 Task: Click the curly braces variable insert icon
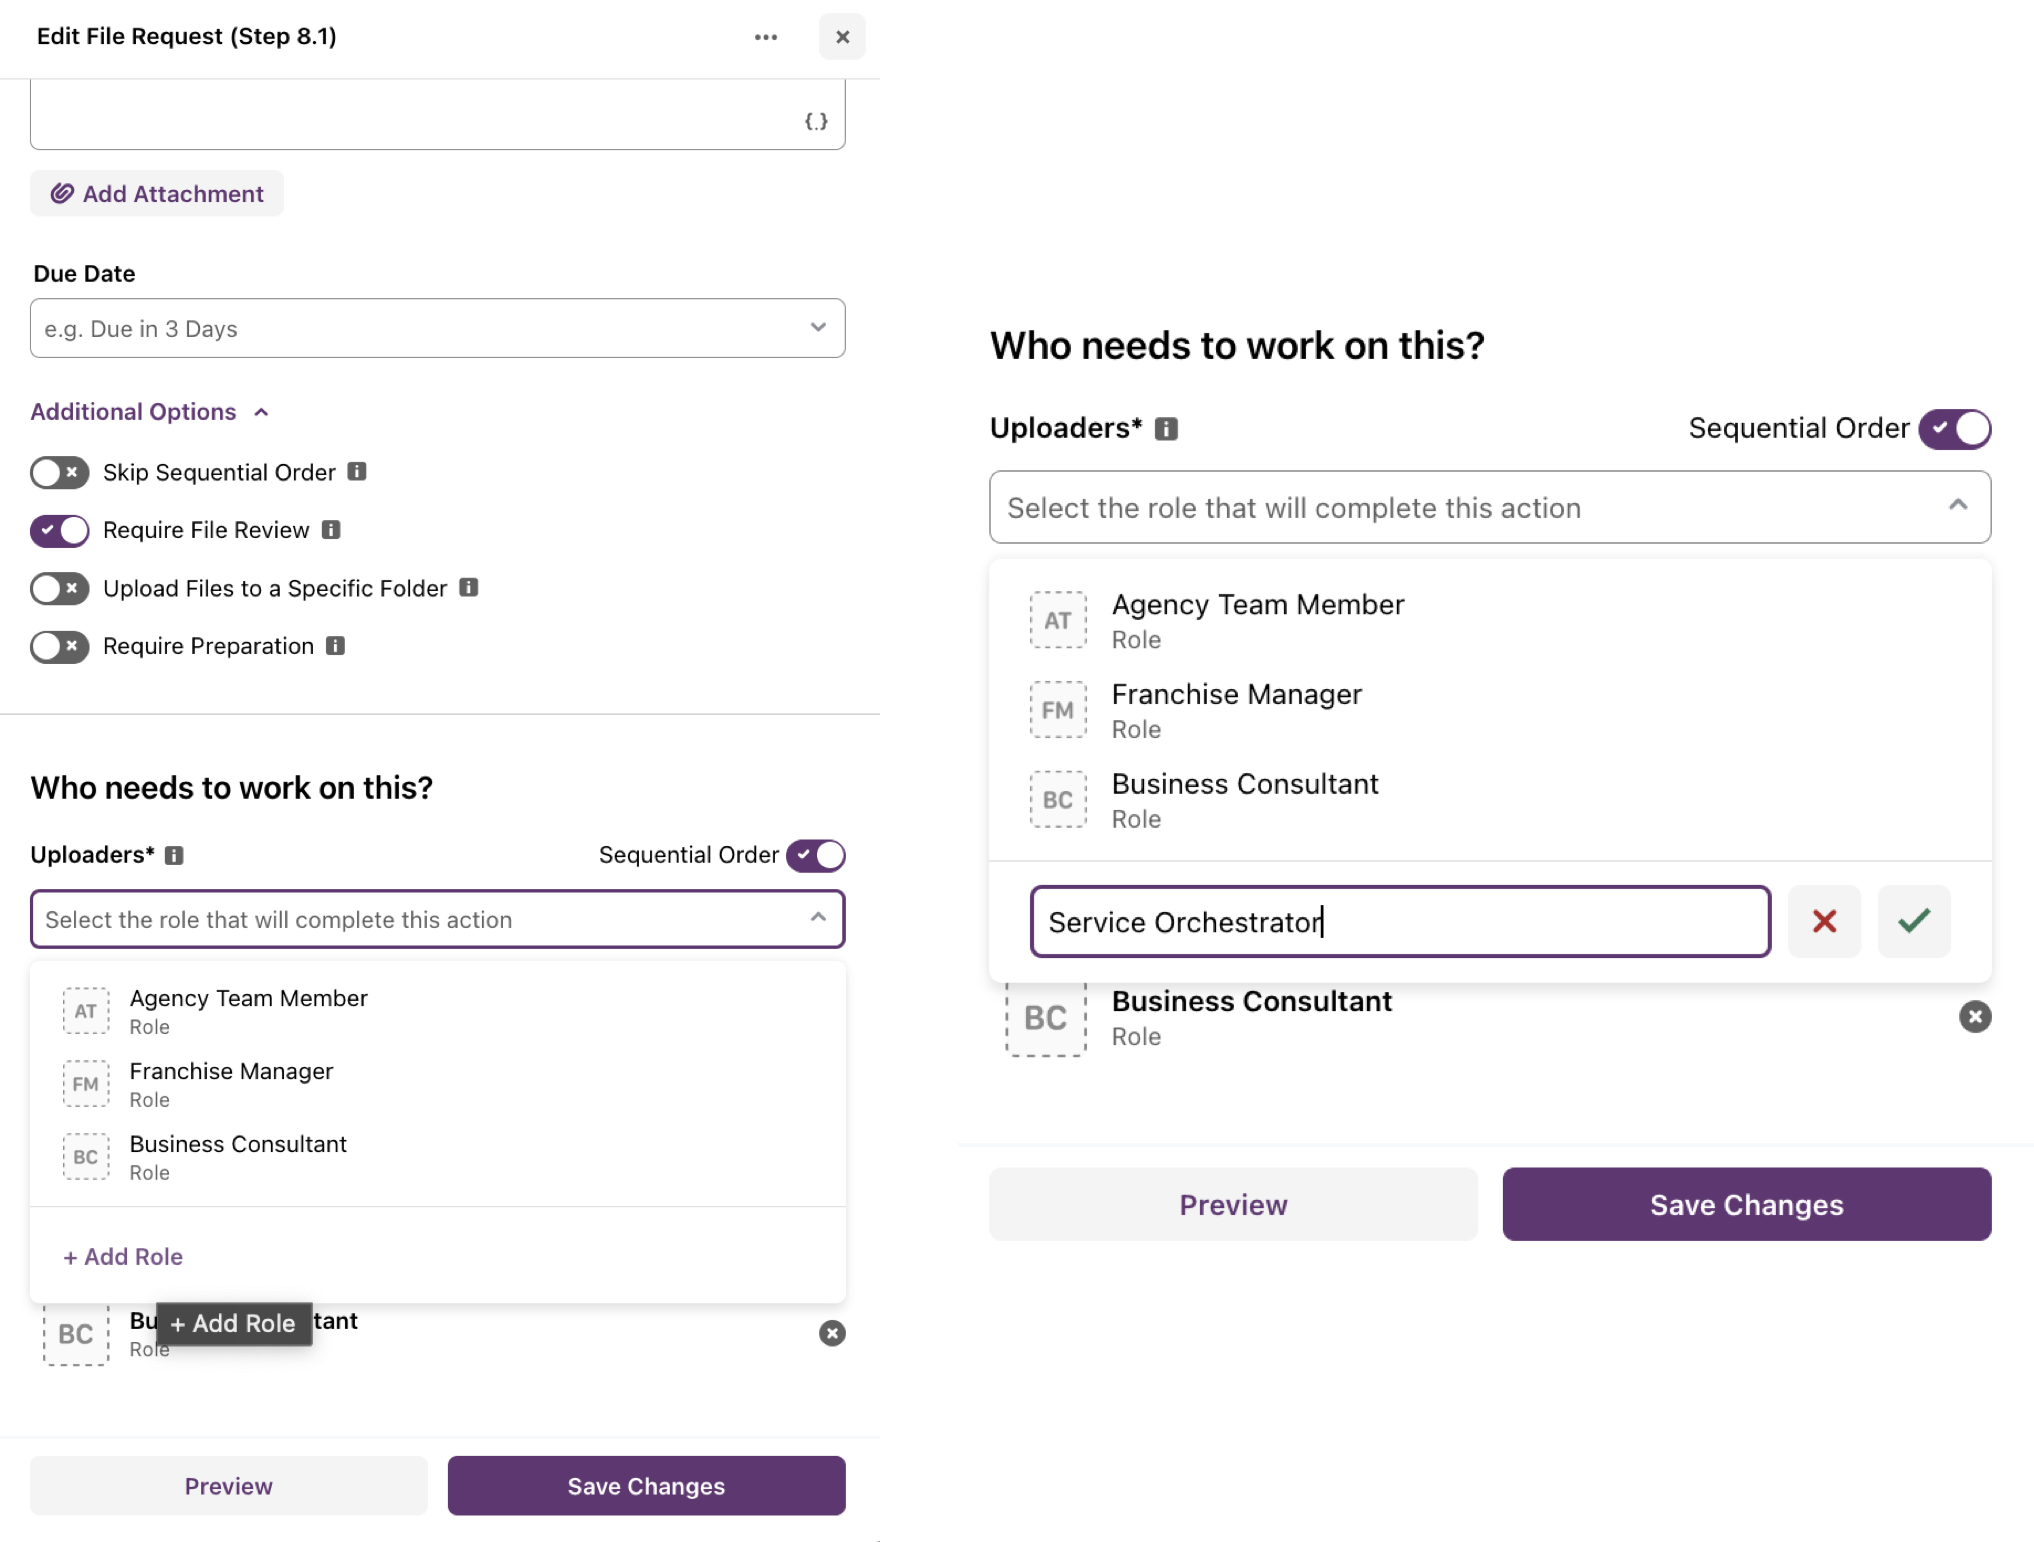pos(816,121)
